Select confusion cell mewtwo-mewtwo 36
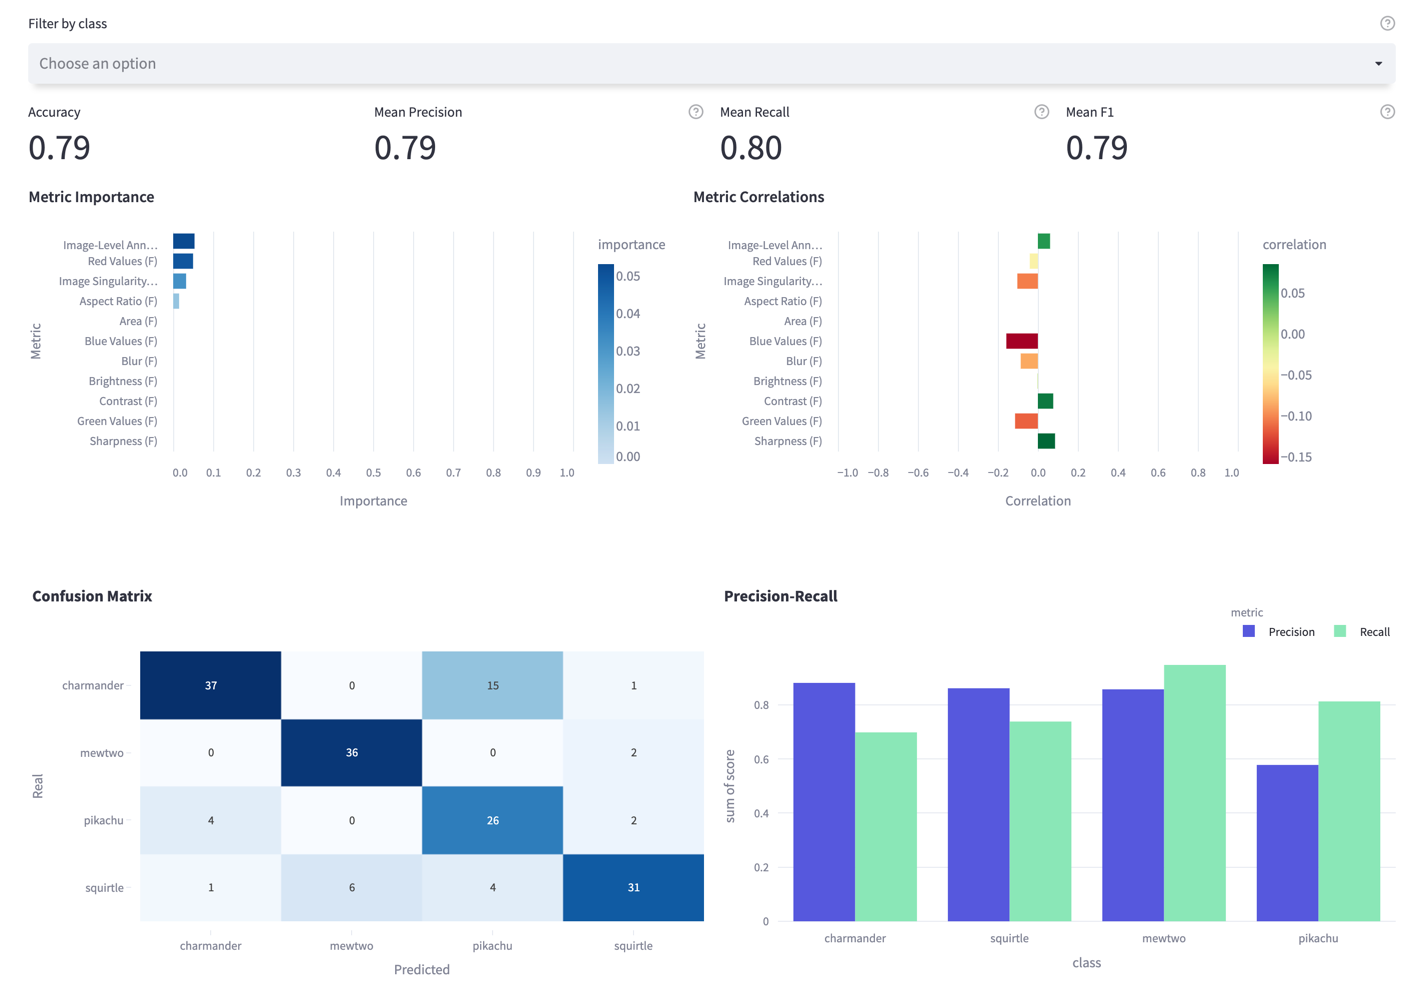Screen dimensions: 1421x994 point(351,752)
